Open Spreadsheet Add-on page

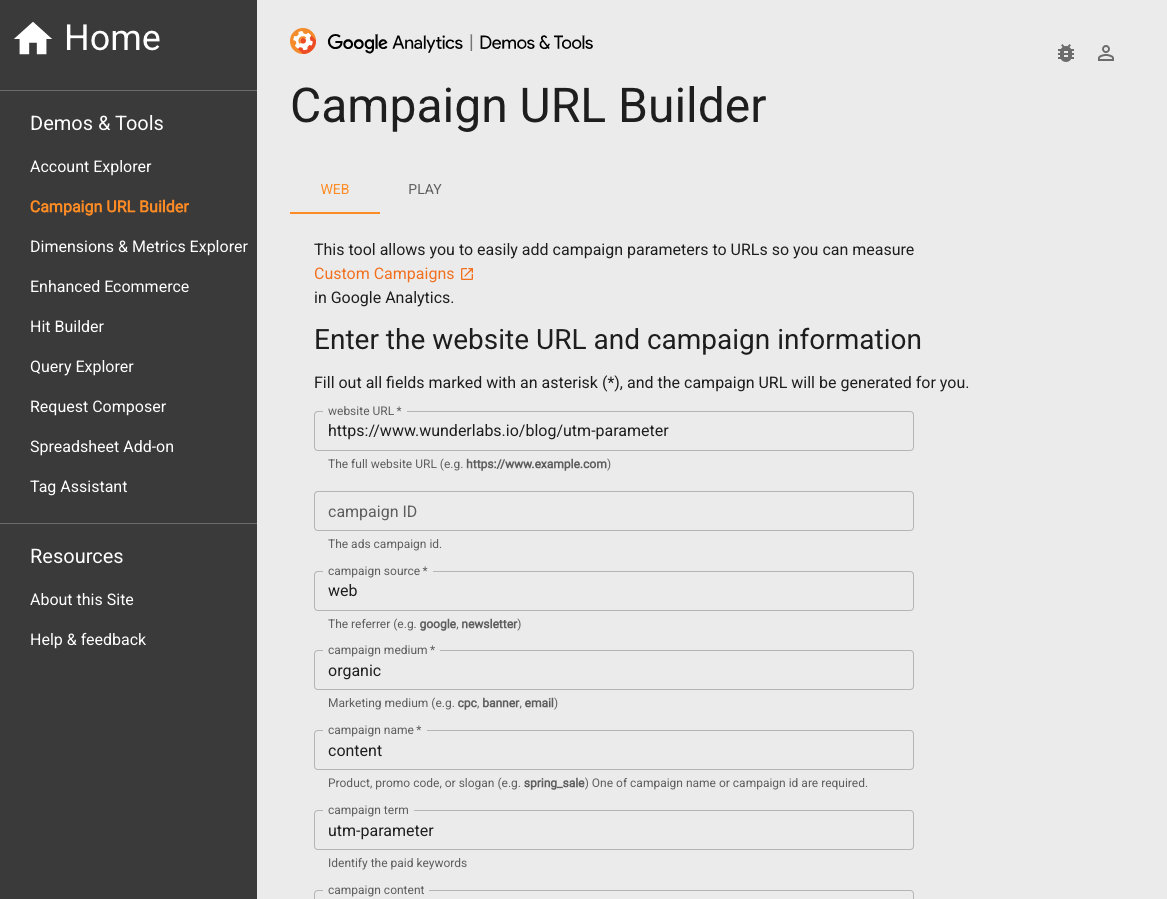point(102,447)
